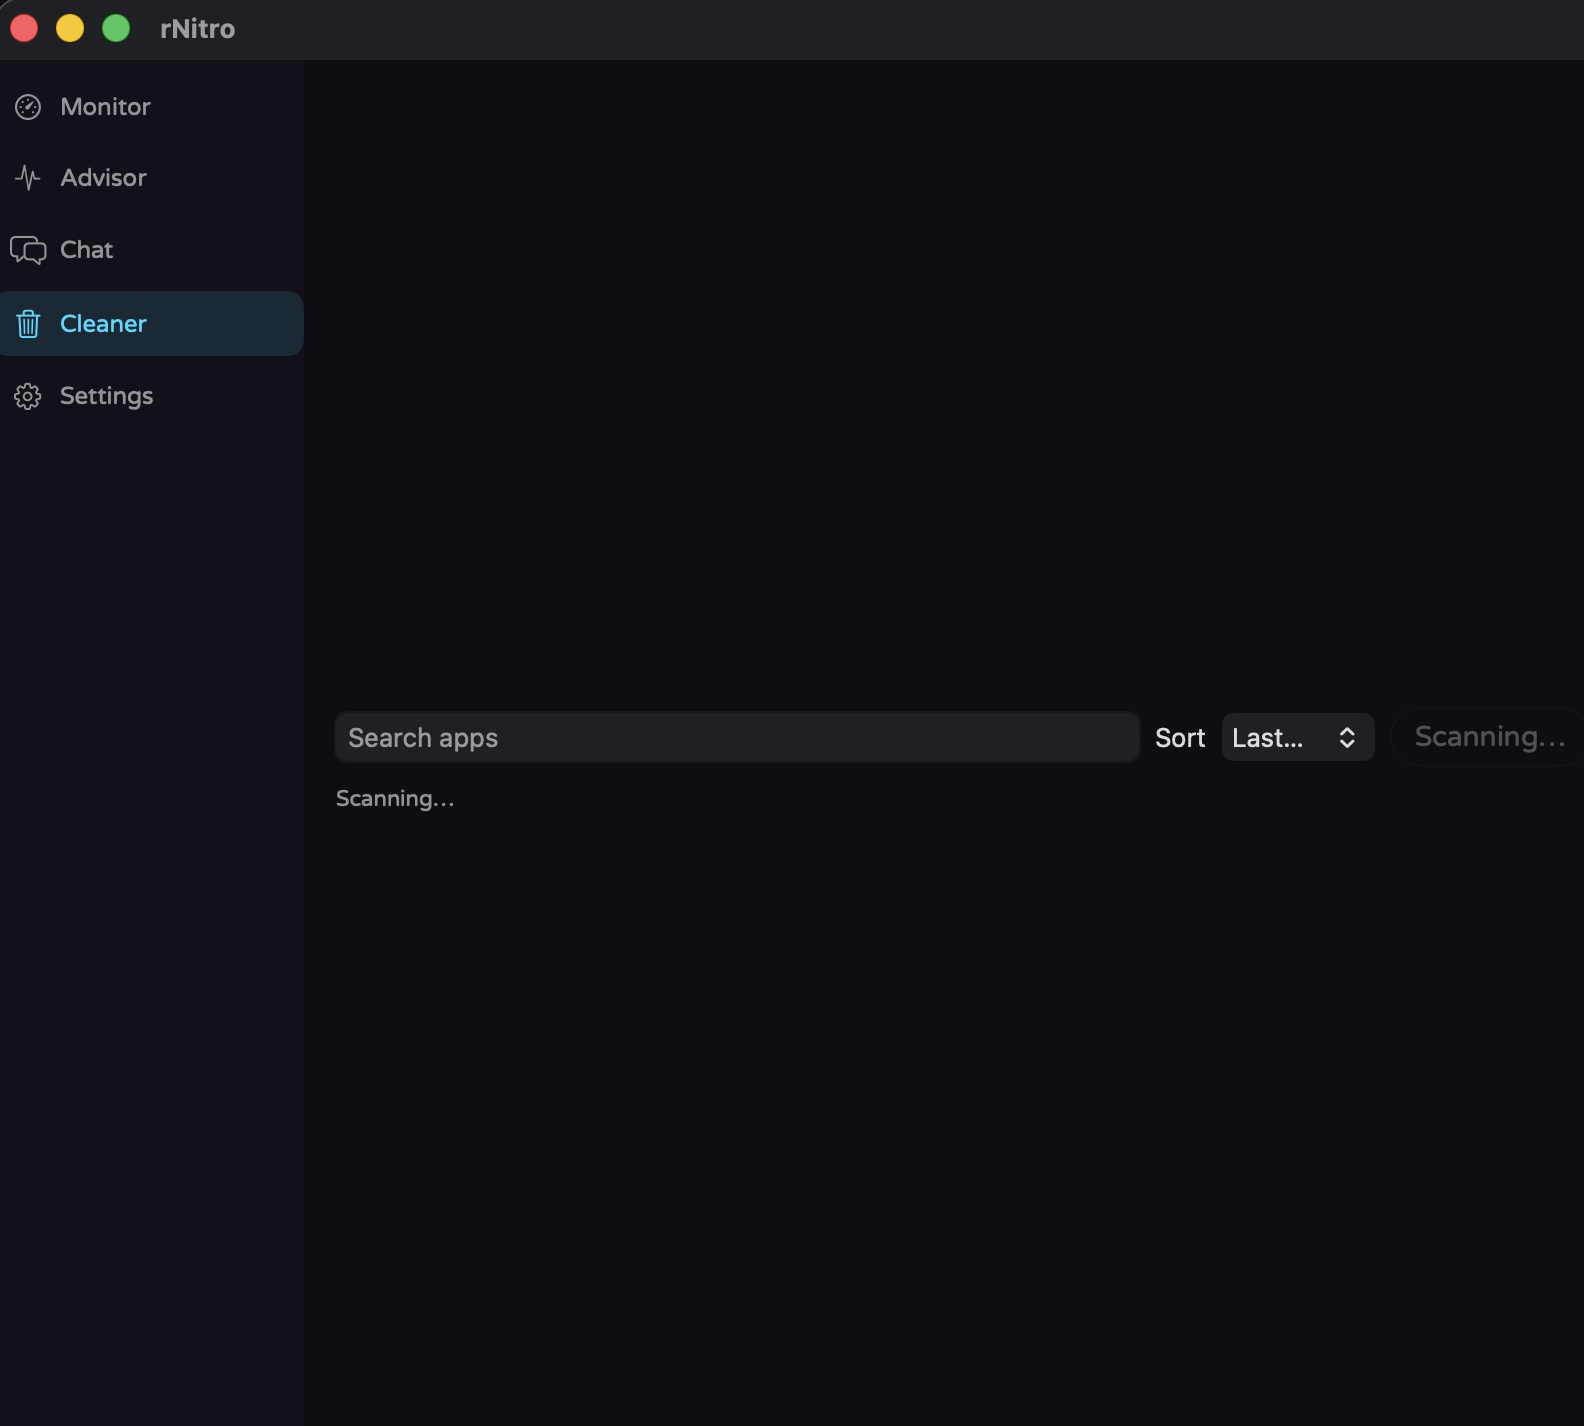This screenshot has height=1426, width=1584.
Task: Click the dropdown chevron arrows in Sort
Action: 1347,737
